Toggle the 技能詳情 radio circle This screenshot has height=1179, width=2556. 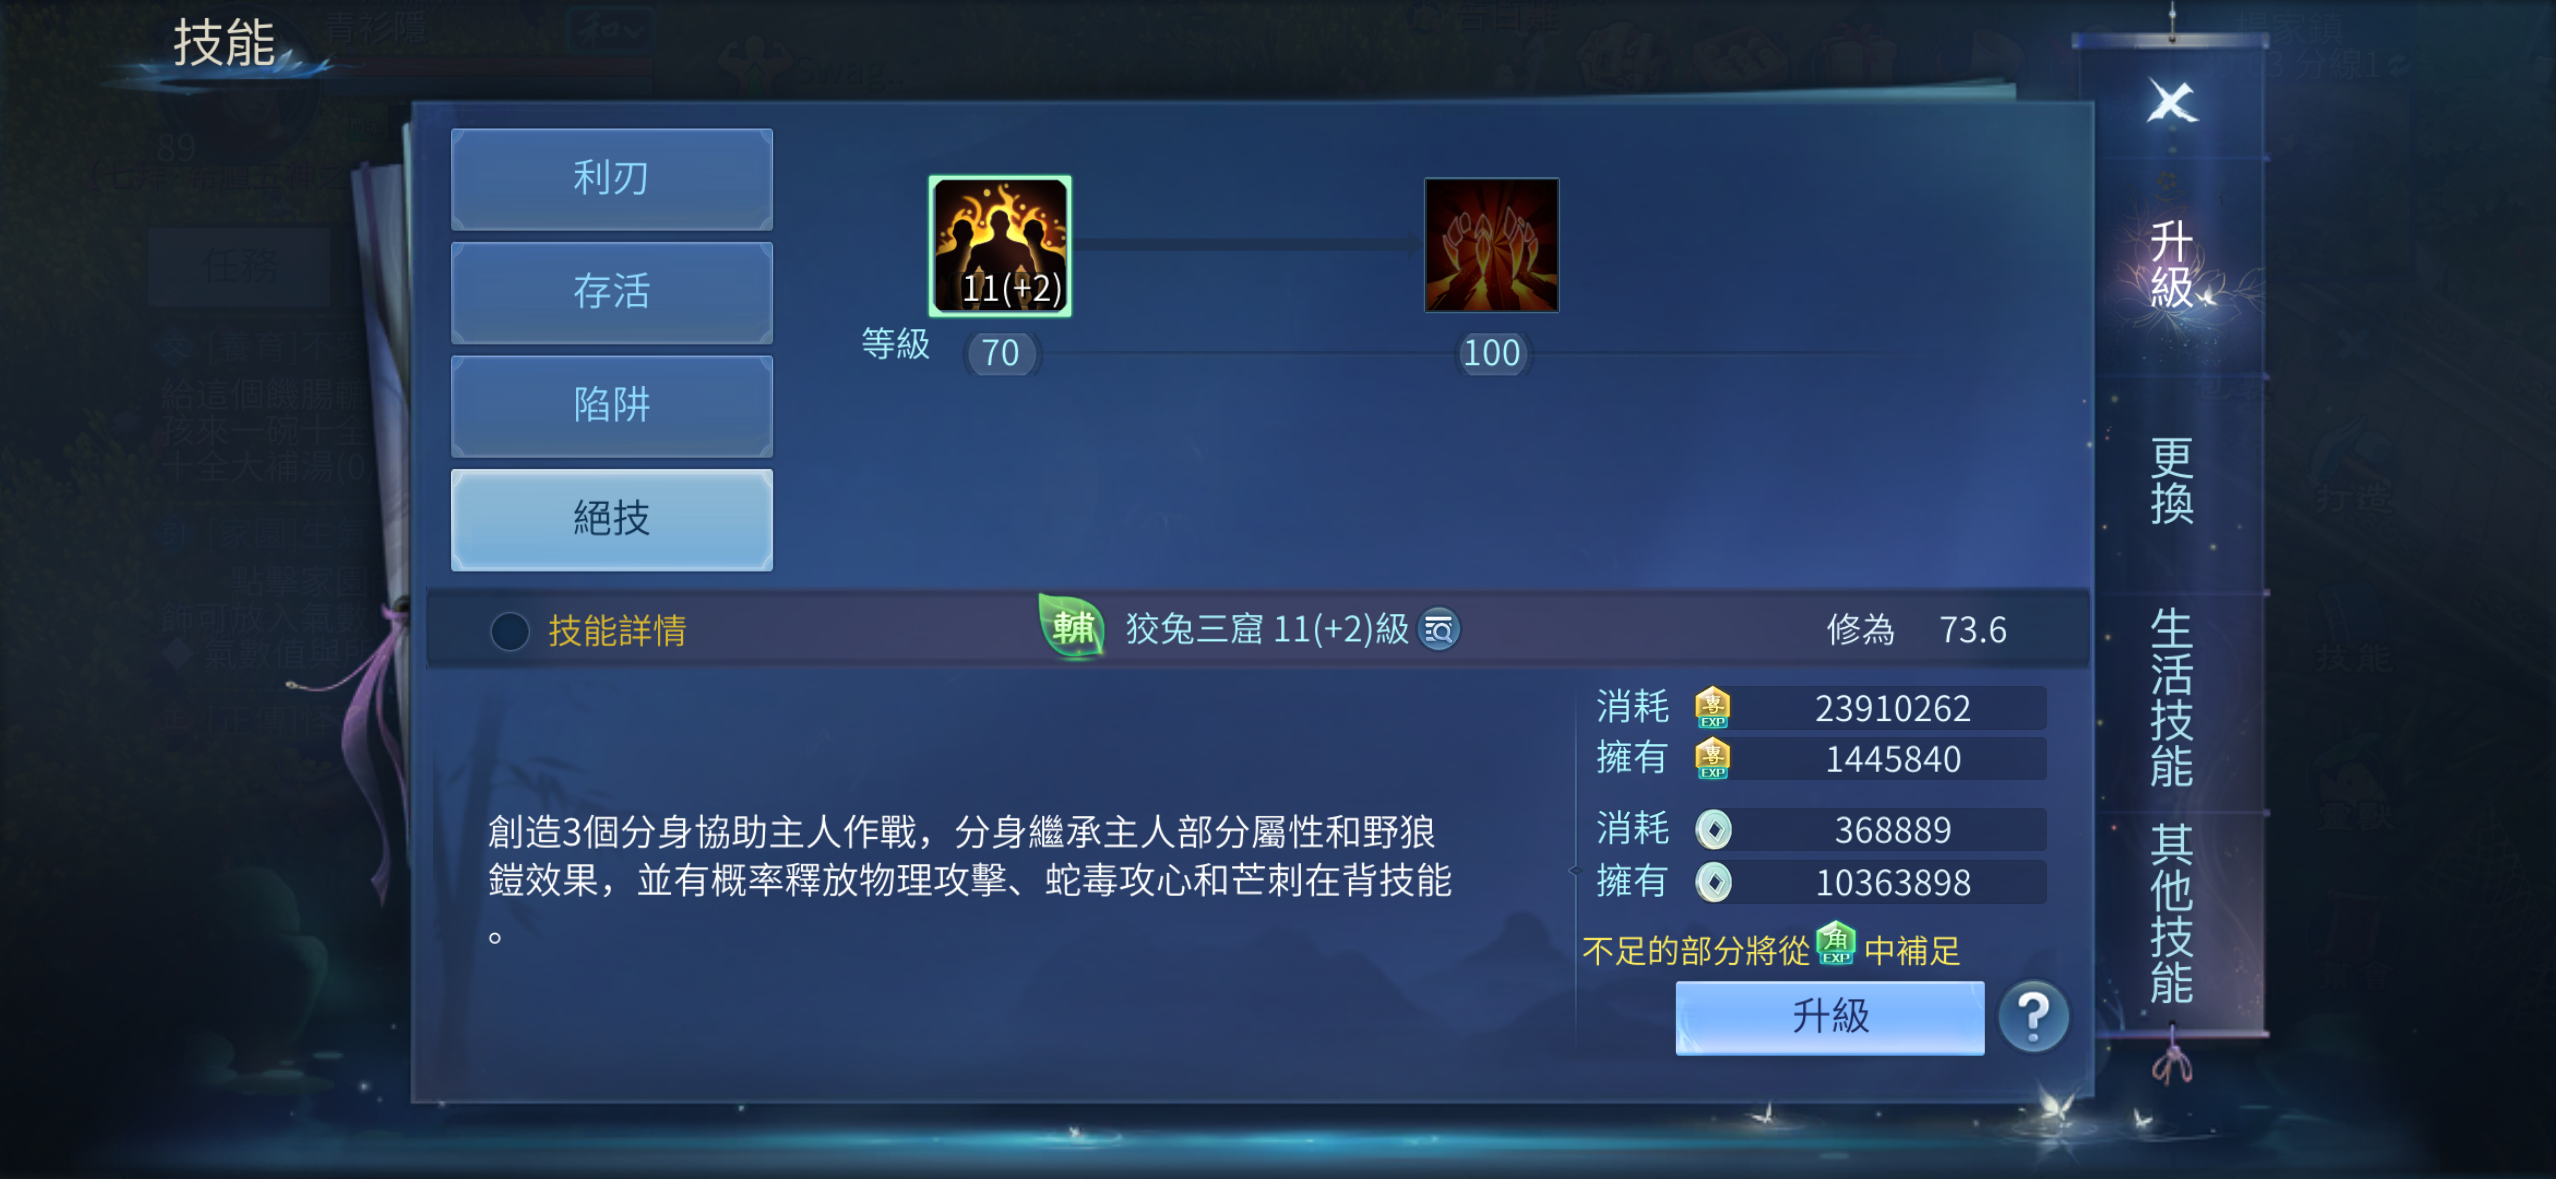pos(509,631)
